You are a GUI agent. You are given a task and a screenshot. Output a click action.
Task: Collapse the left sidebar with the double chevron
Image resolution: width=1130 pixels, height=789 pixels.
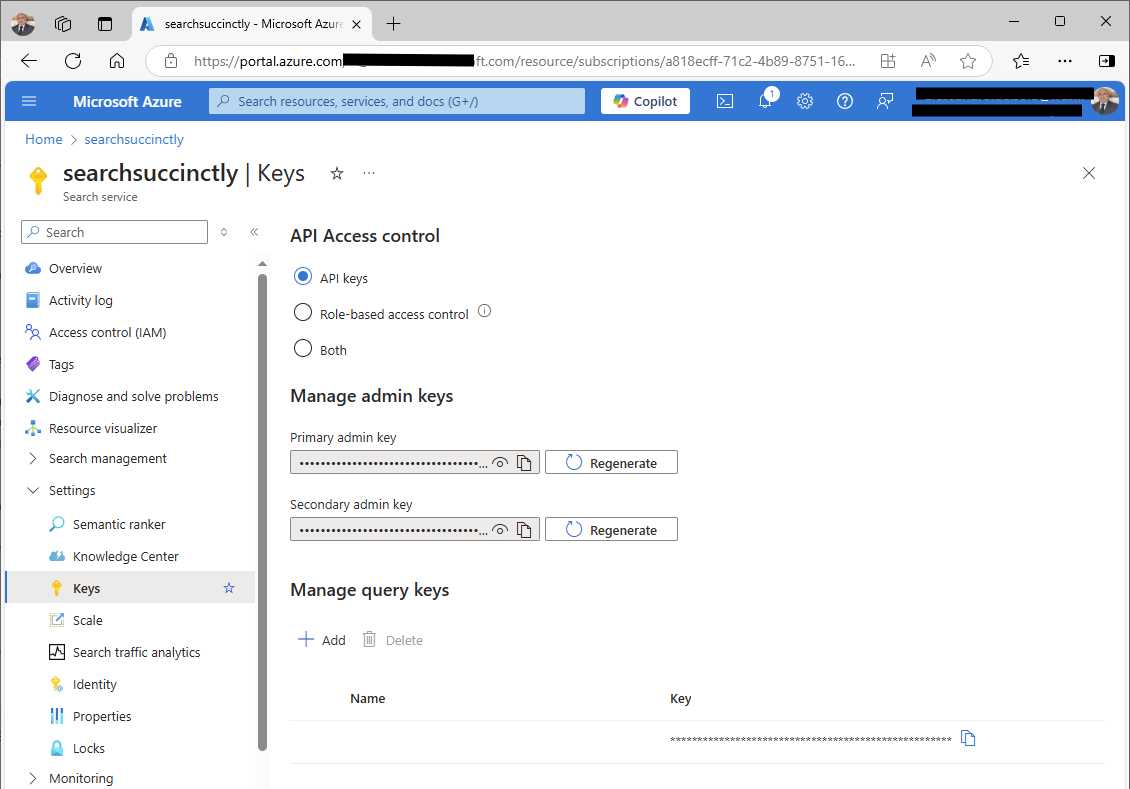coord(254,231)
